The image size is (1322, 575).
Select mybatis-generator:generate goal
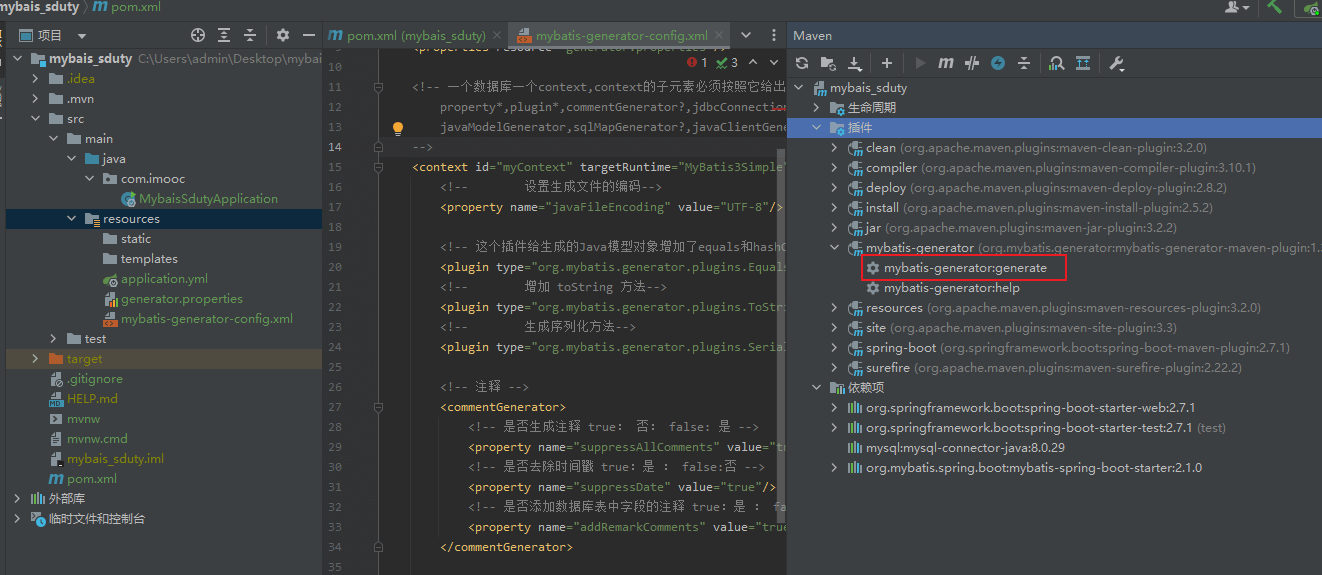965,268
